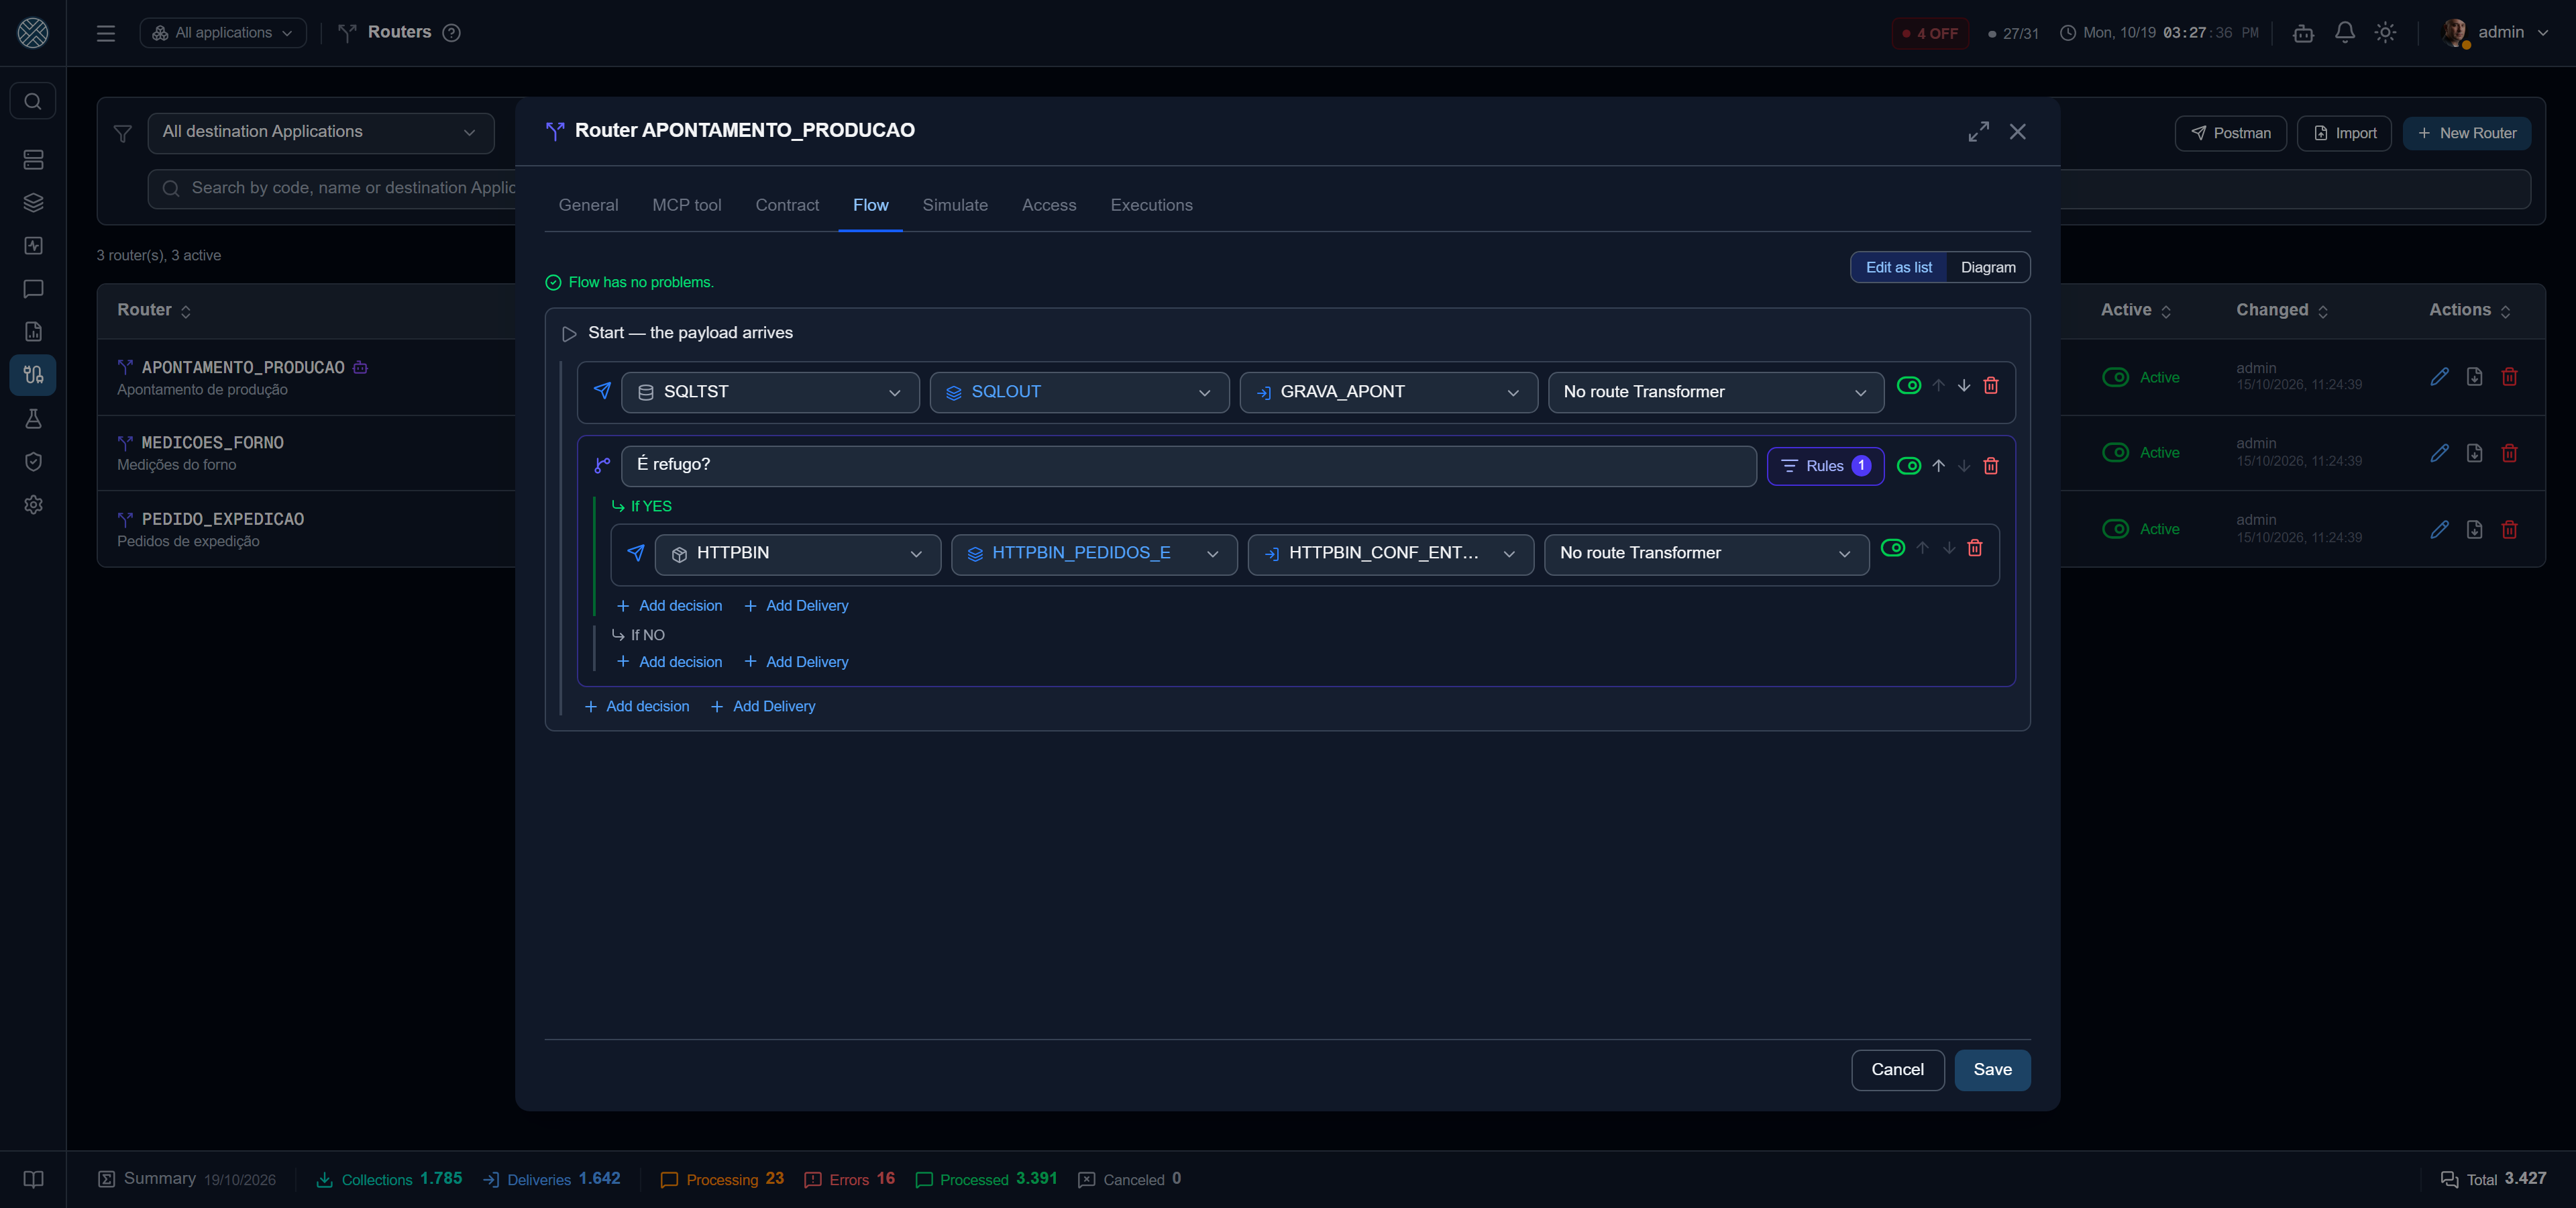Open the Executions tab

click(x=1151, y=205)
